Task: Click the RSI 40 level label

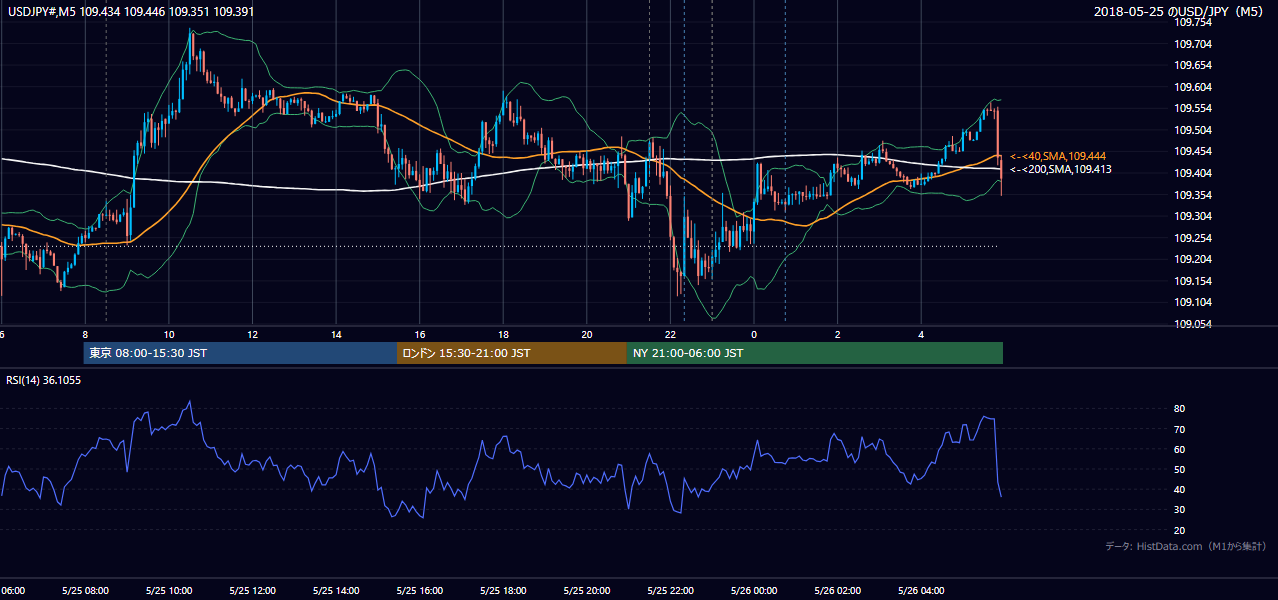Action: click(1180, 489)
